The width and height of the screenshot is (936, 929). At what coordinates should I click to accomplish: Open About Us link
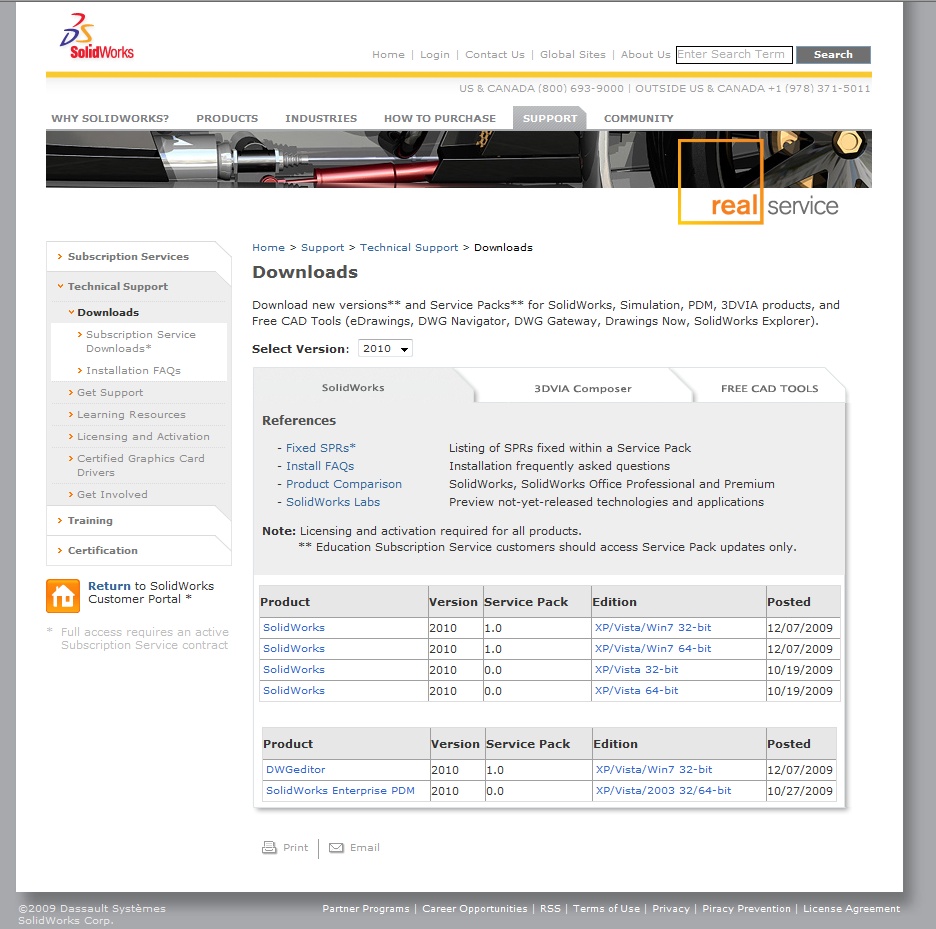645,54
